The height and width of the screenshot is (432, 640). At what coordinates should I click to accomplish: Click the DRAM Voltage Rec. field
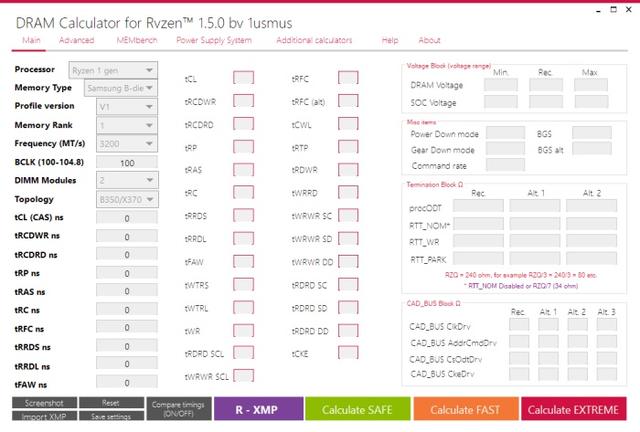[x=546, y=85]
